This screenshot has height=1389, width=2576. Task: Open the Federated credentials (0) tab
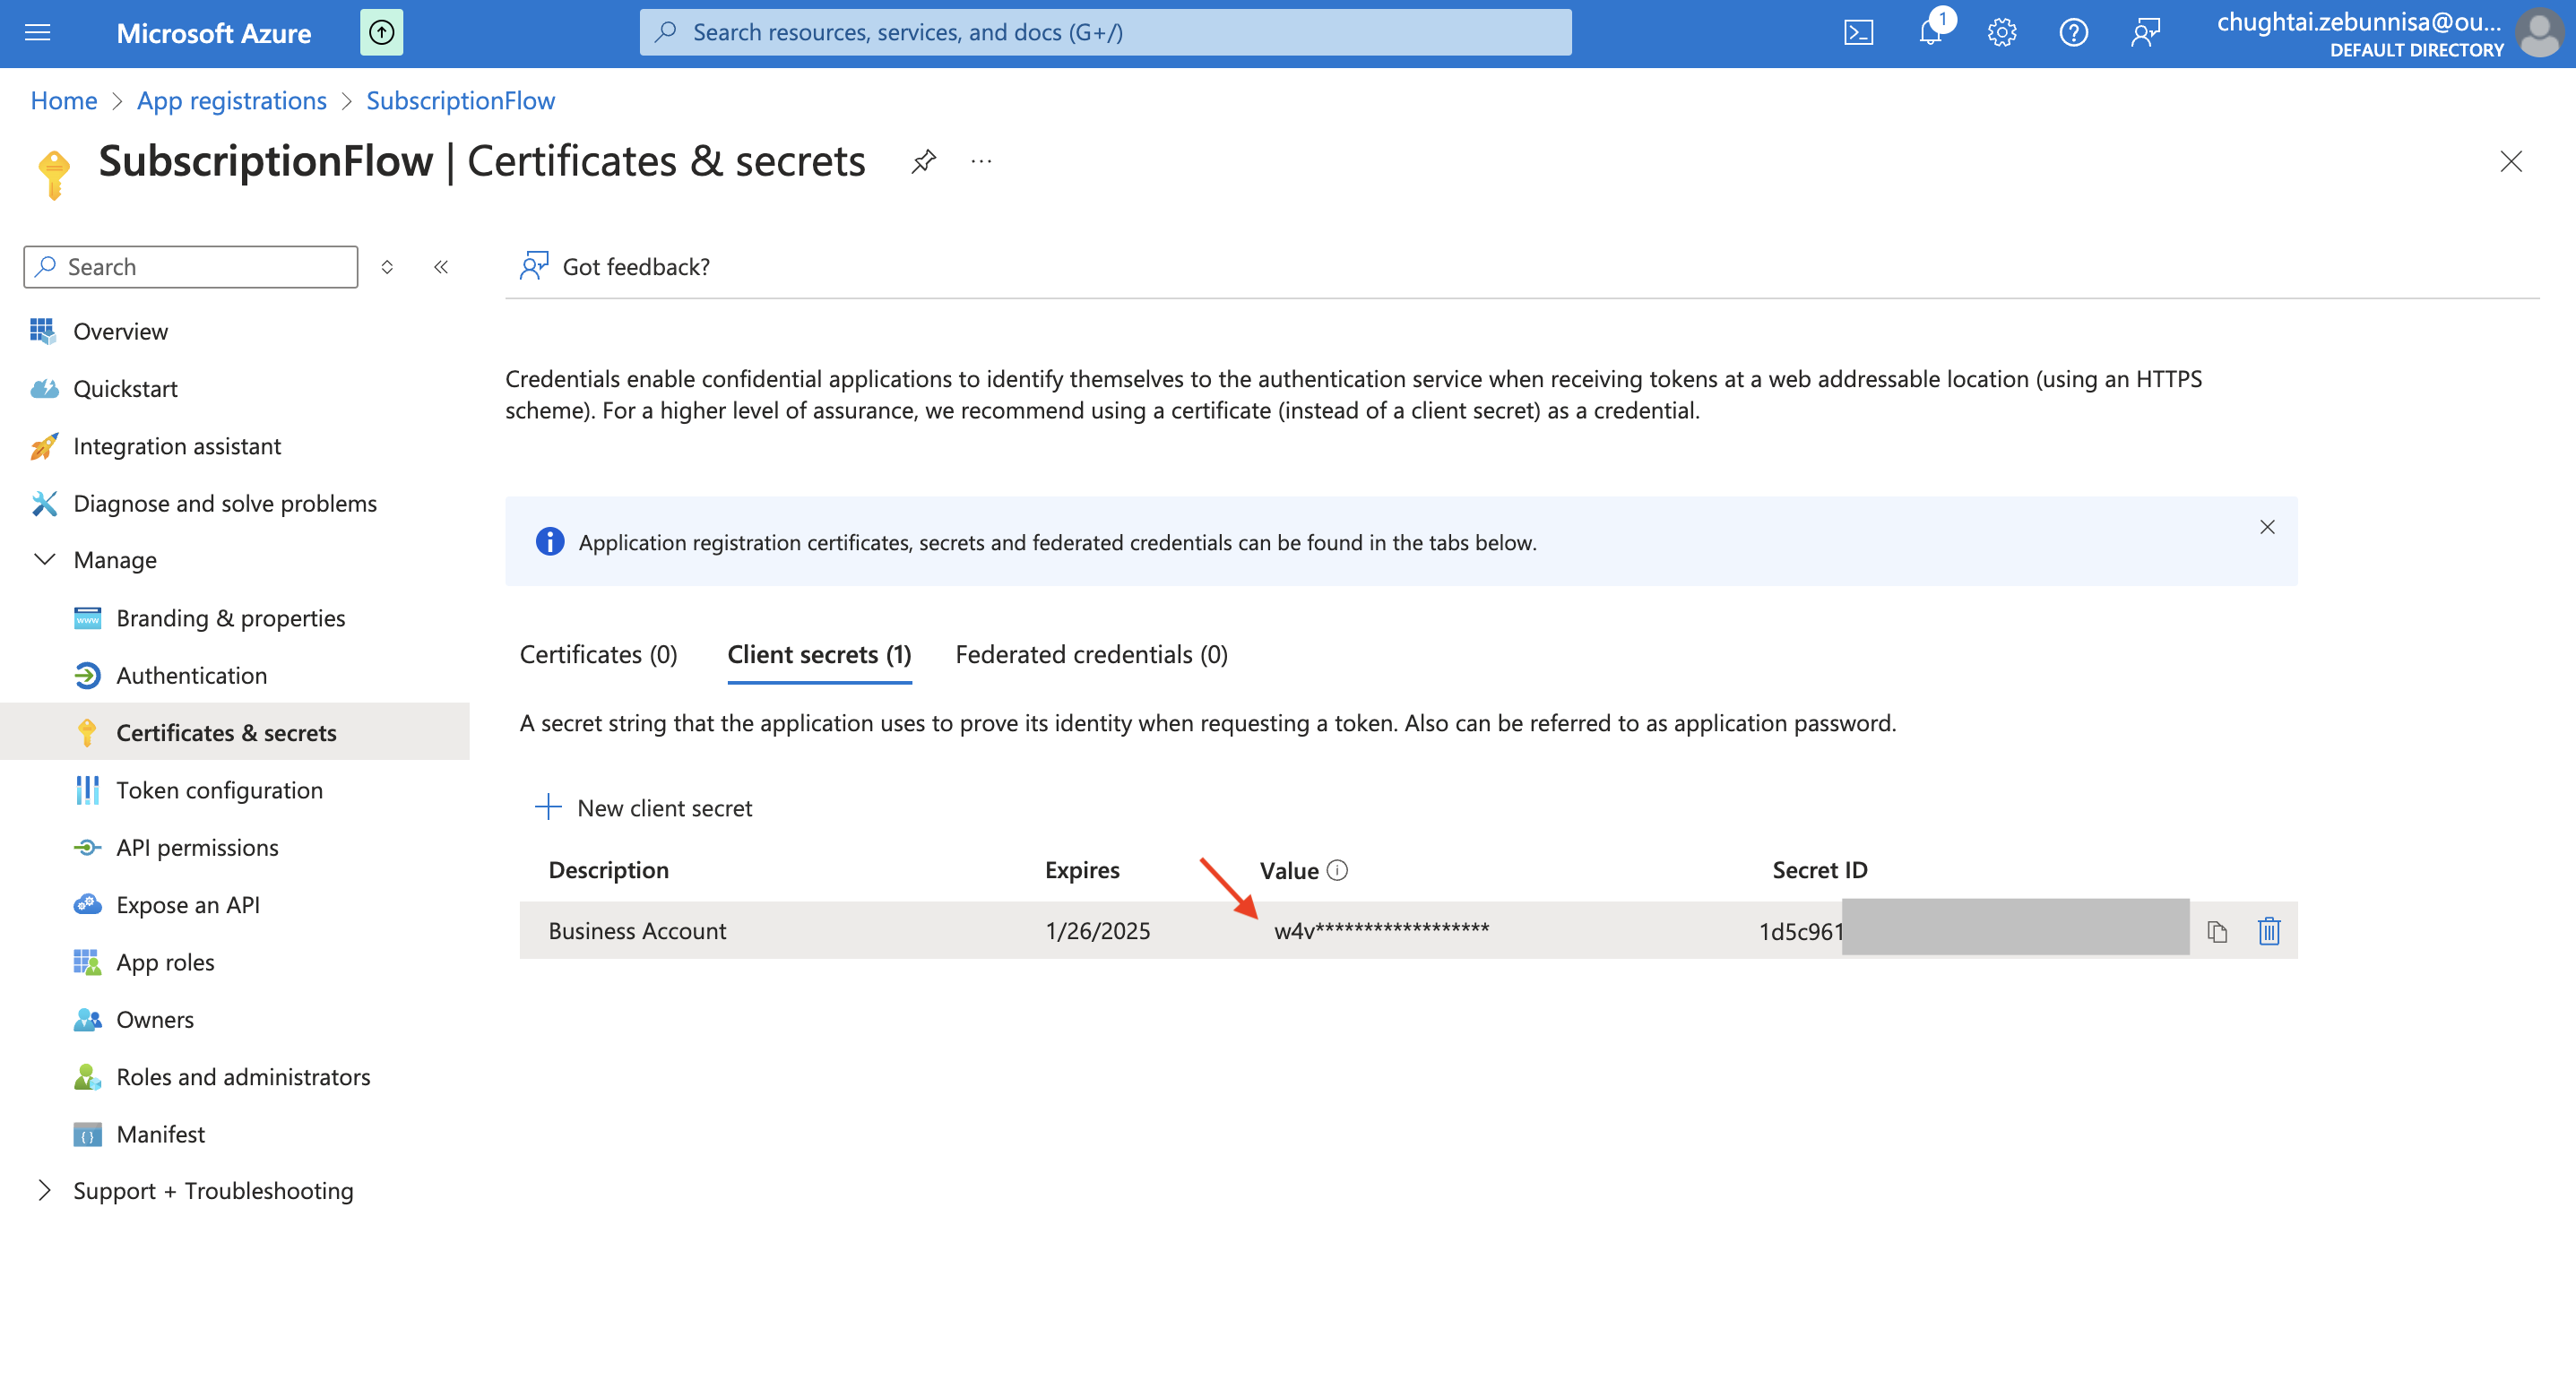coord(1091,654)
